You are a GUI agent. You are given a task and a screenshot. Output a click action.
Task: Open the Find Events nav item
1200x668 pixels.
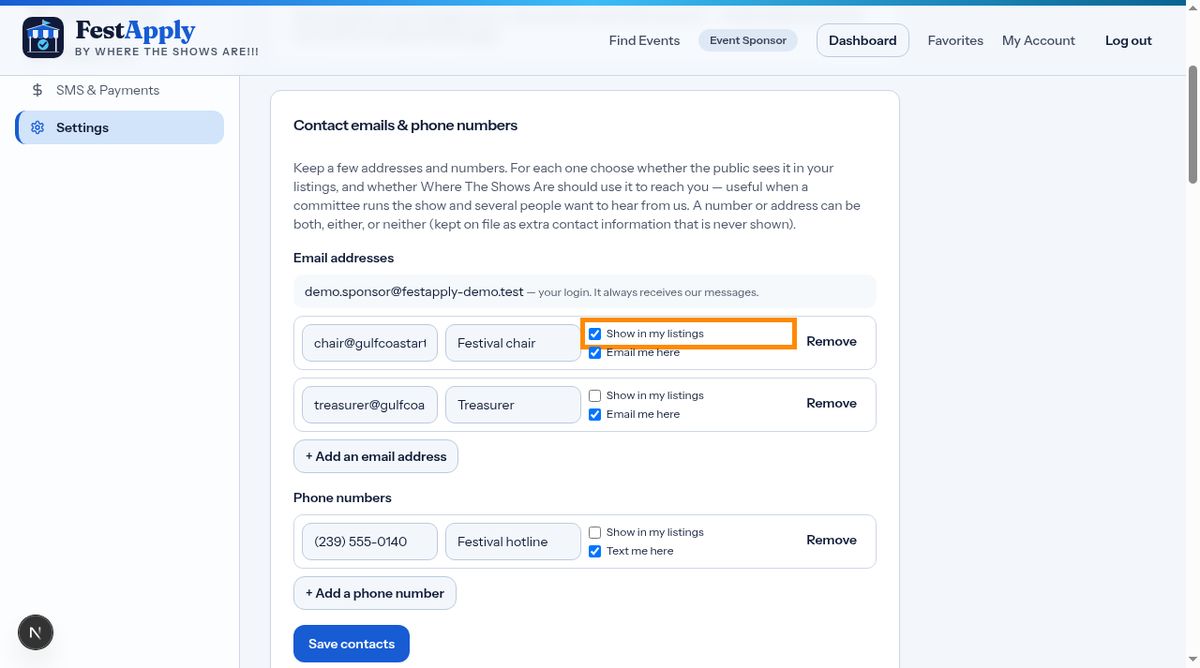[644, 41]
